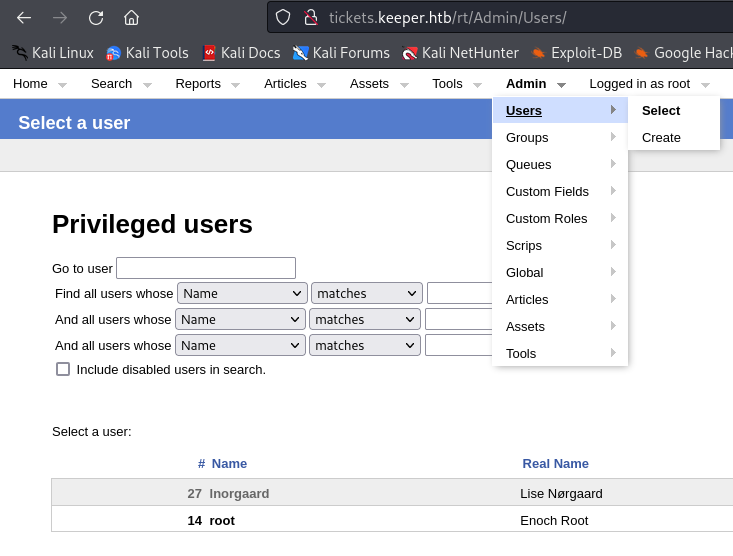The height and width of the screenshot is (556, 733).
Task: Click the browser forward arrow
Action: click(x=60, y=18)
